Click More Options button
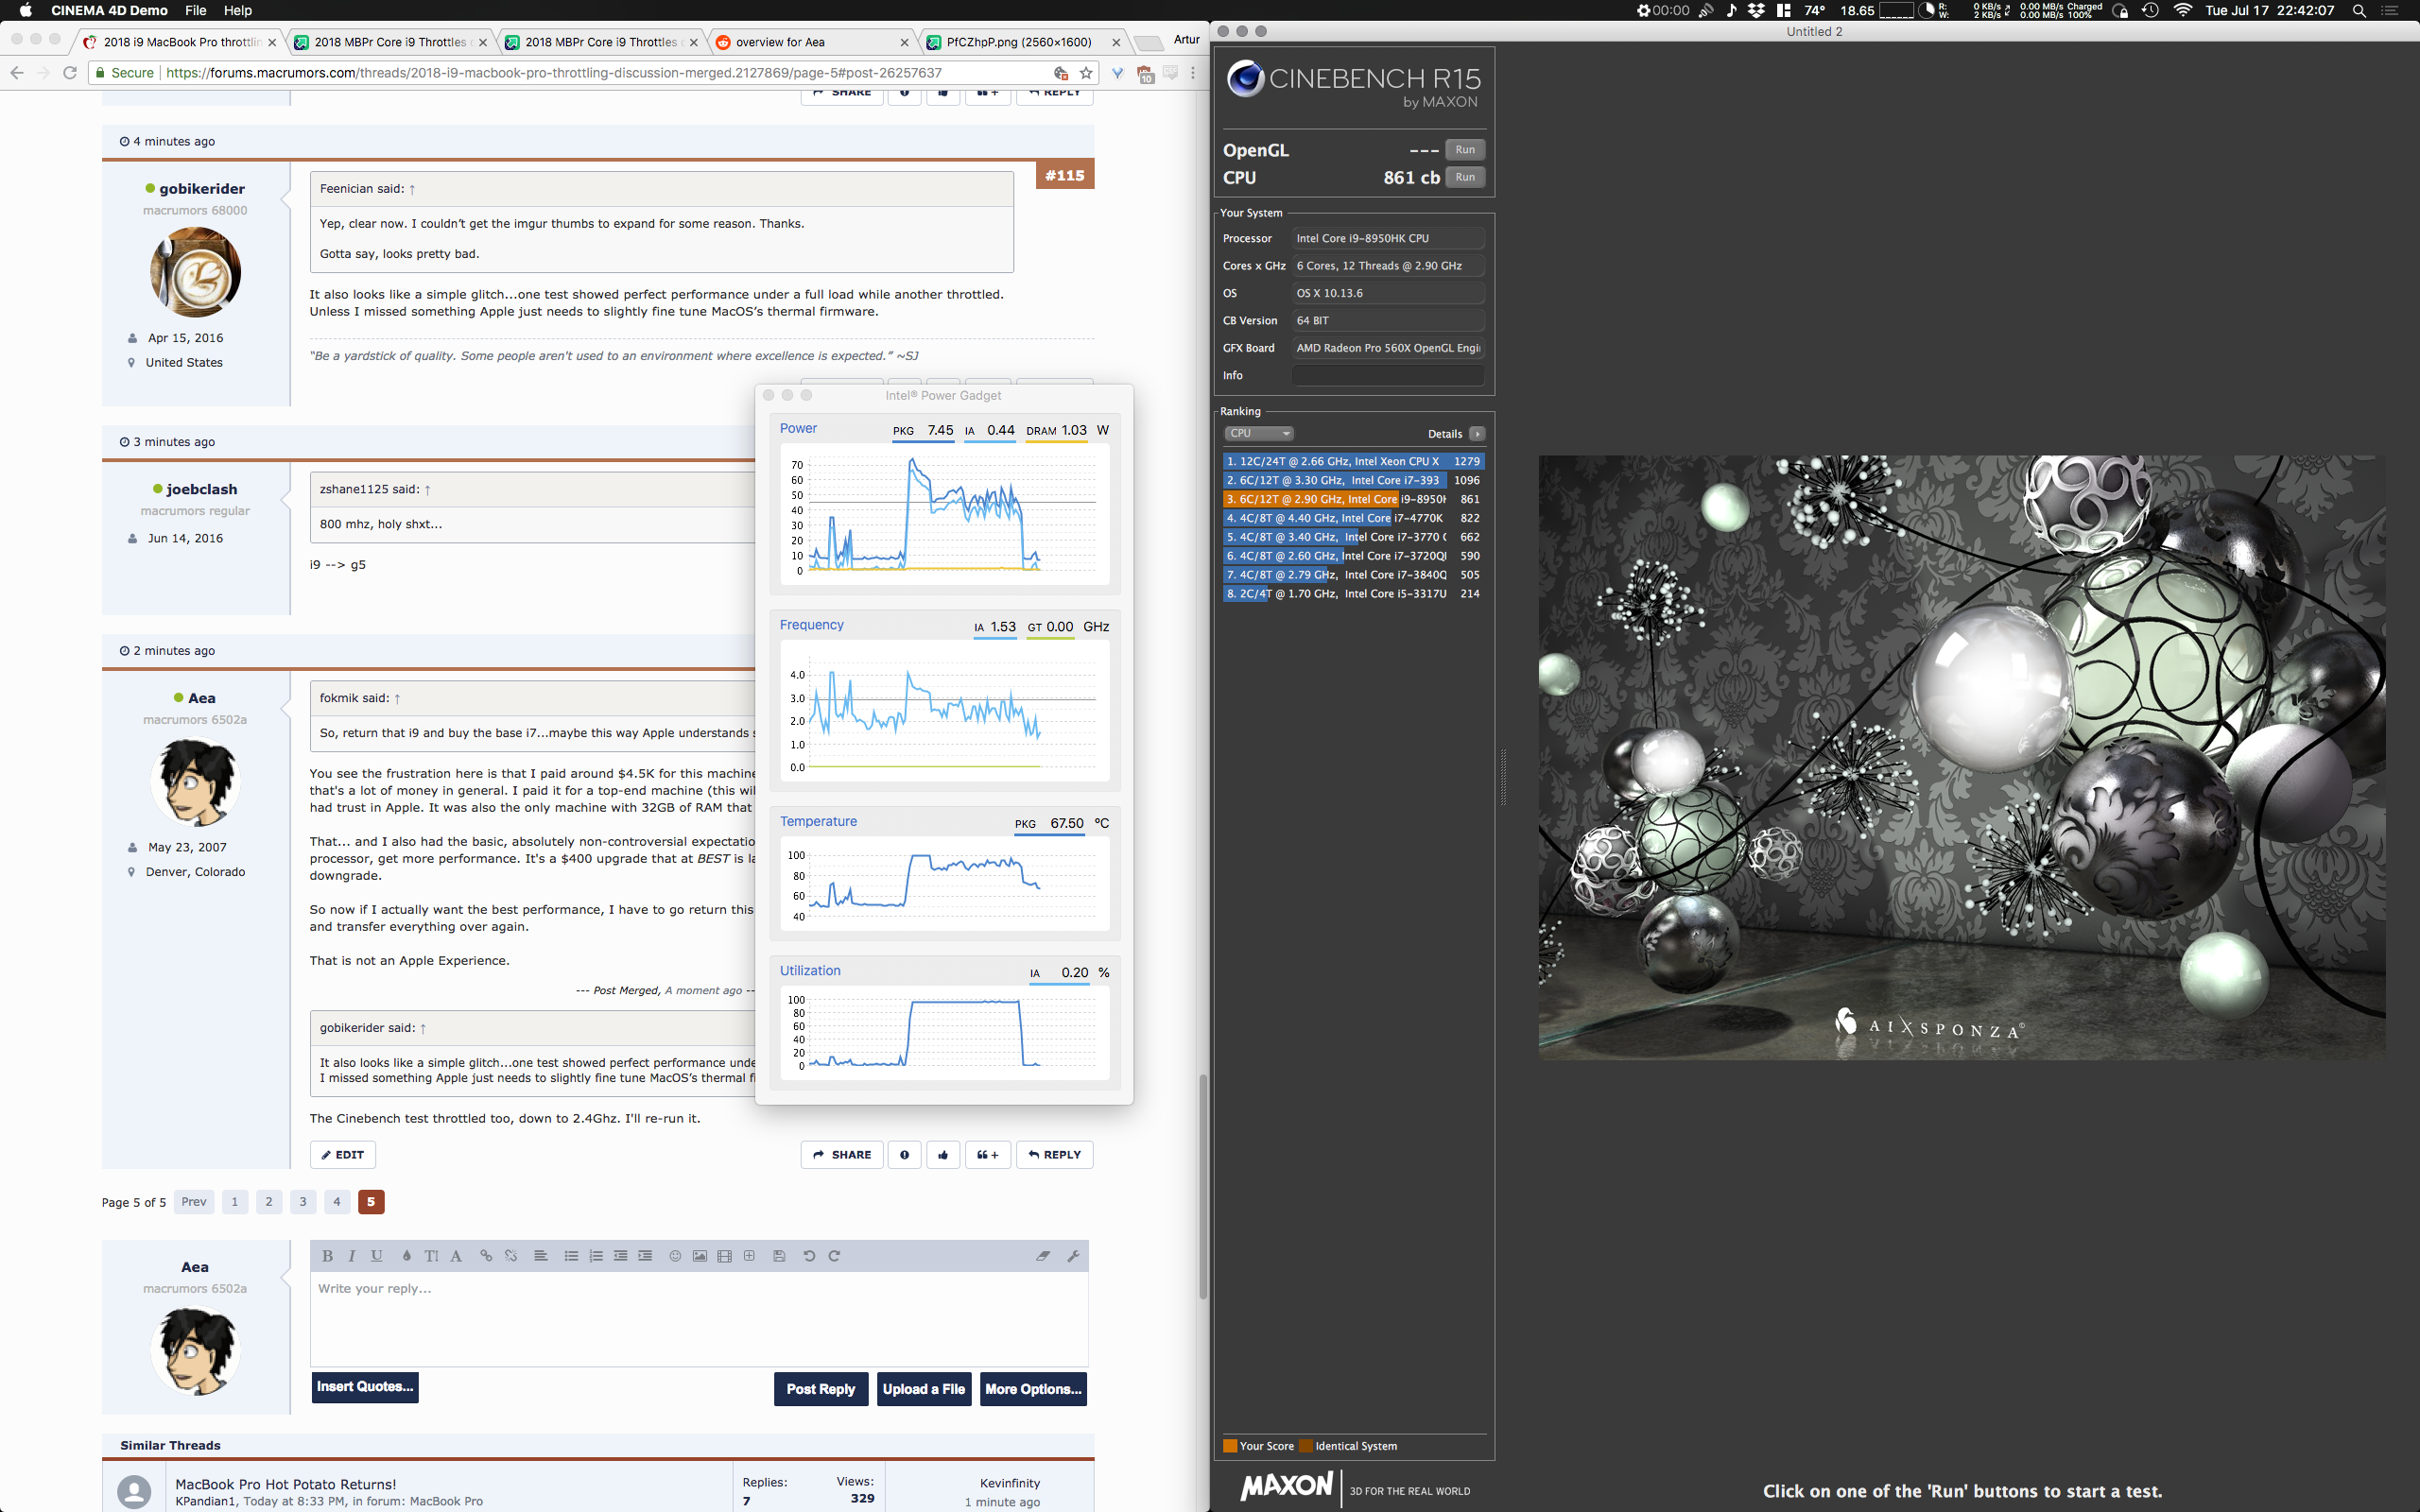 pos(1033,1389)
